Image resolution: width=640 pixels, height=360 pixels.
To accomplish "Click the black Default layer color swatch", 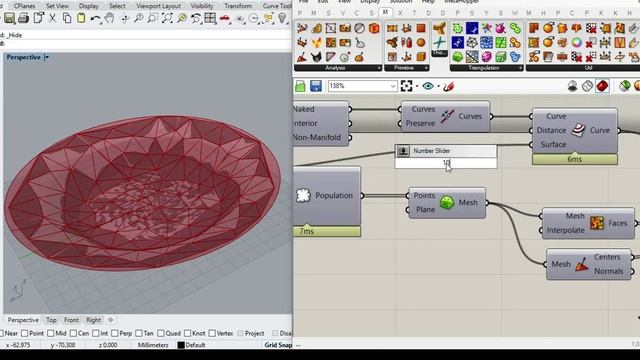I will [181, 345].
